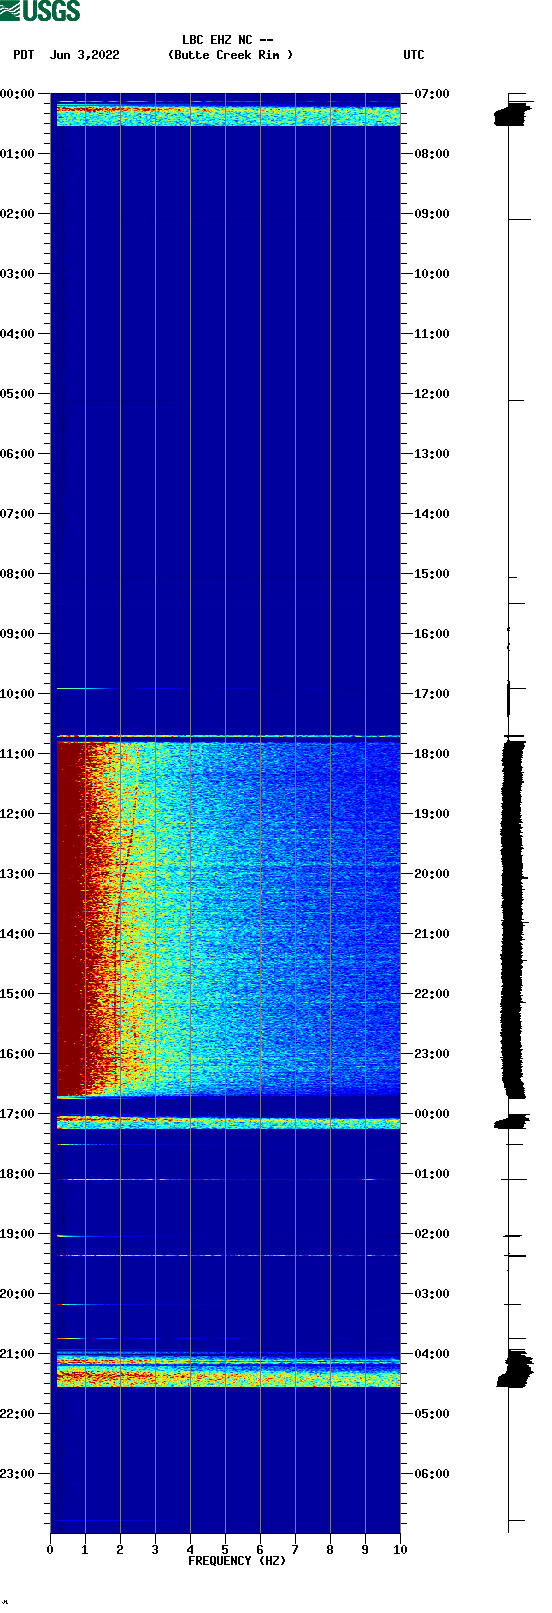Click the frequency axis '0' tick label
552x1613 pixels.
click(x=50, y=1550)
